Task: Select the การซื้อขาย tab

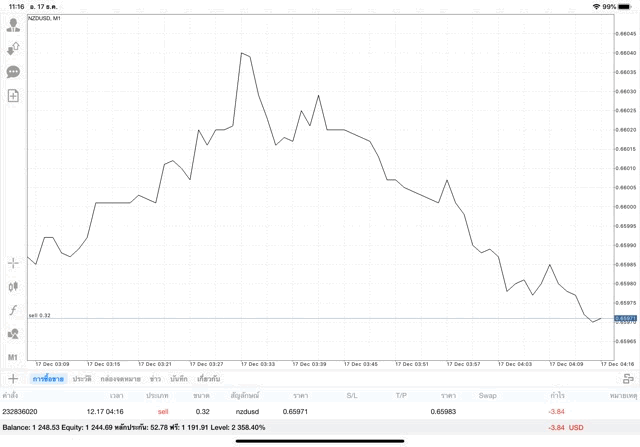Action: point(48,379)
